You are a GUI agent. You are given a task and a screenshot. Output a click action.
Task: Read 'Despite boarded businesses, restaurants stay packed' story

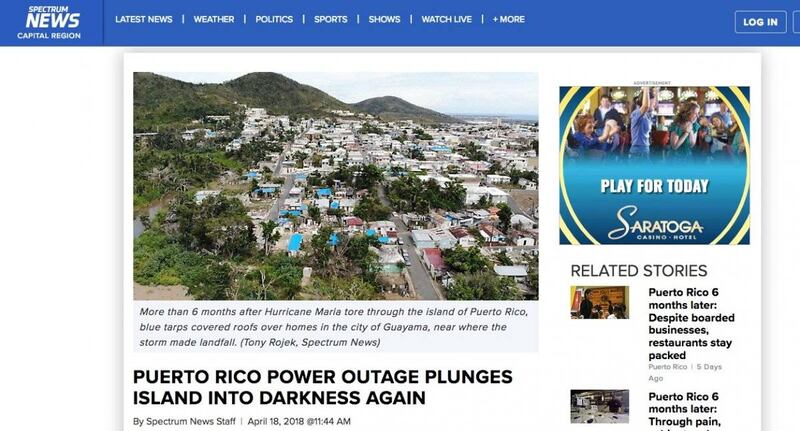(691, 324)
